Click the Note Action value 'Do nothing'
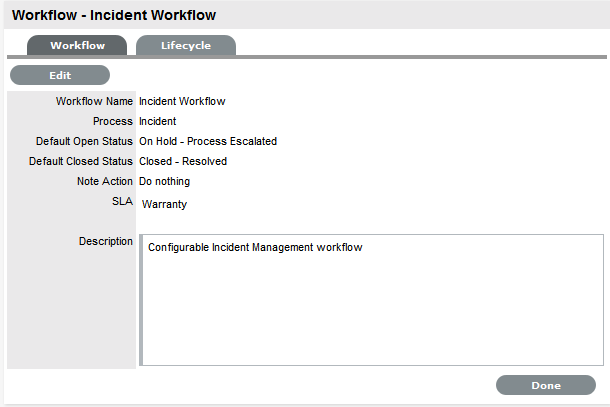610x407 pixels. [x=164, y=181]
